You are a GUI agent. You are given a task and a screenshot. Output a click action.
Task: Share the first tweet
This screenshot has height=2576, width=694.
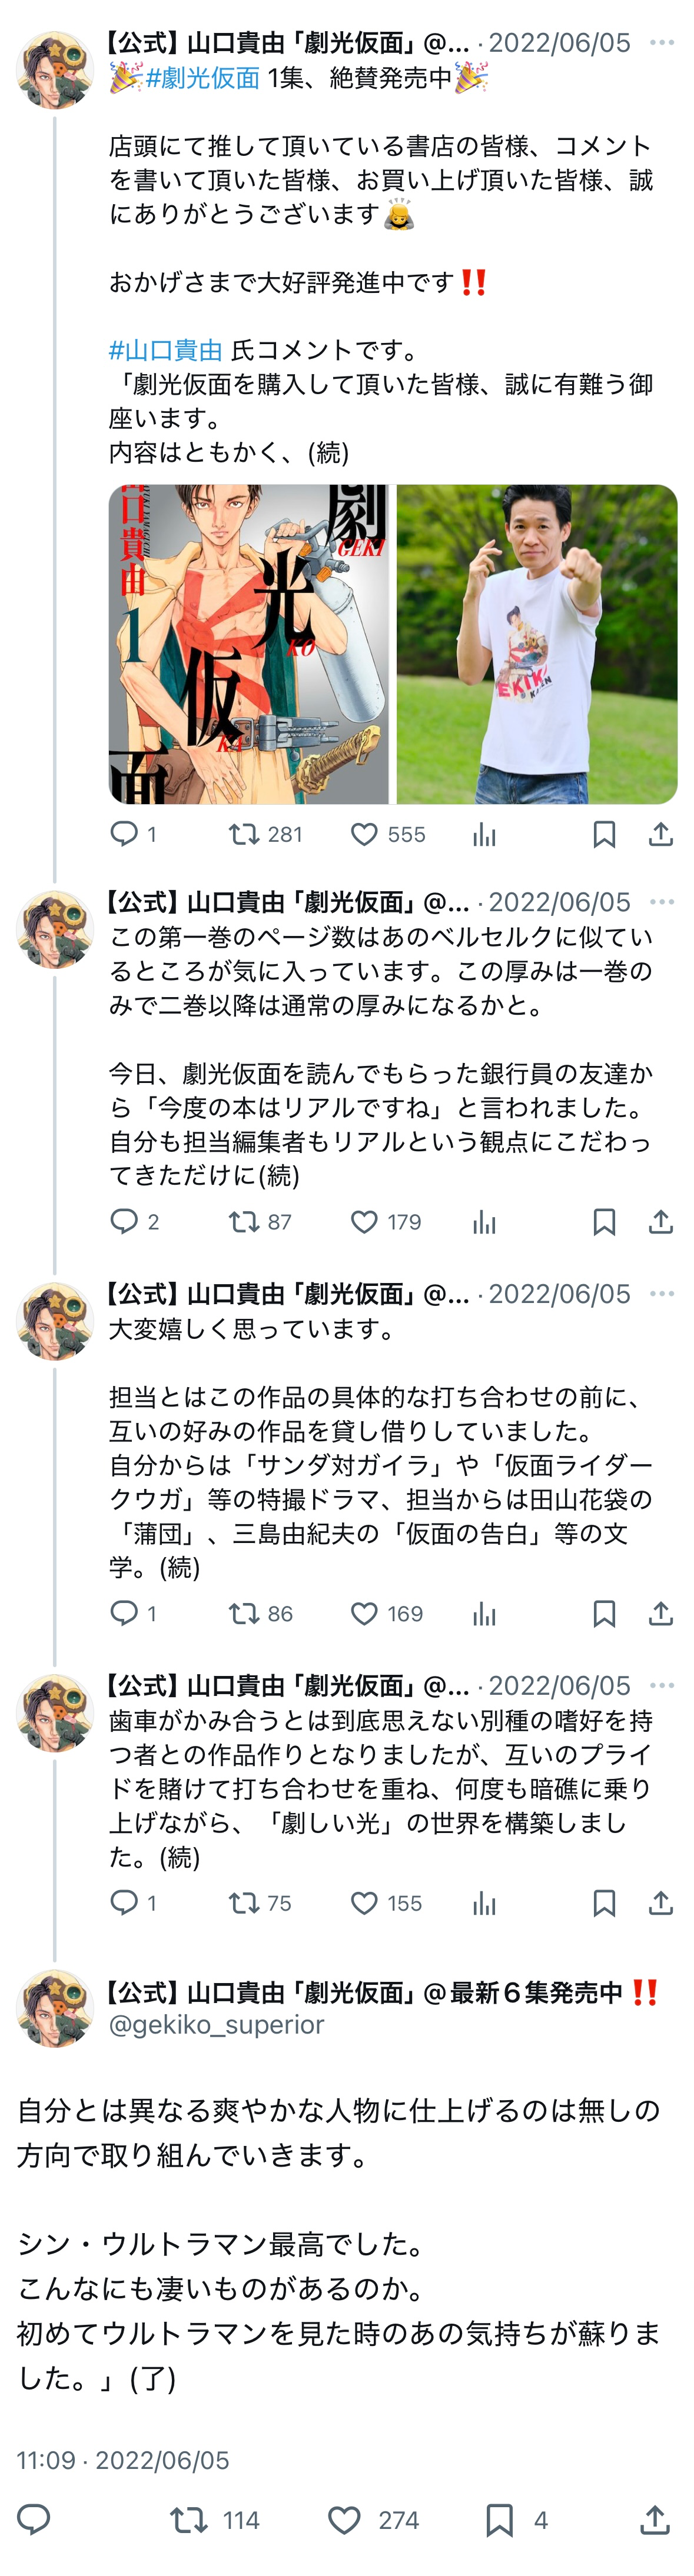tap(660, 834)
